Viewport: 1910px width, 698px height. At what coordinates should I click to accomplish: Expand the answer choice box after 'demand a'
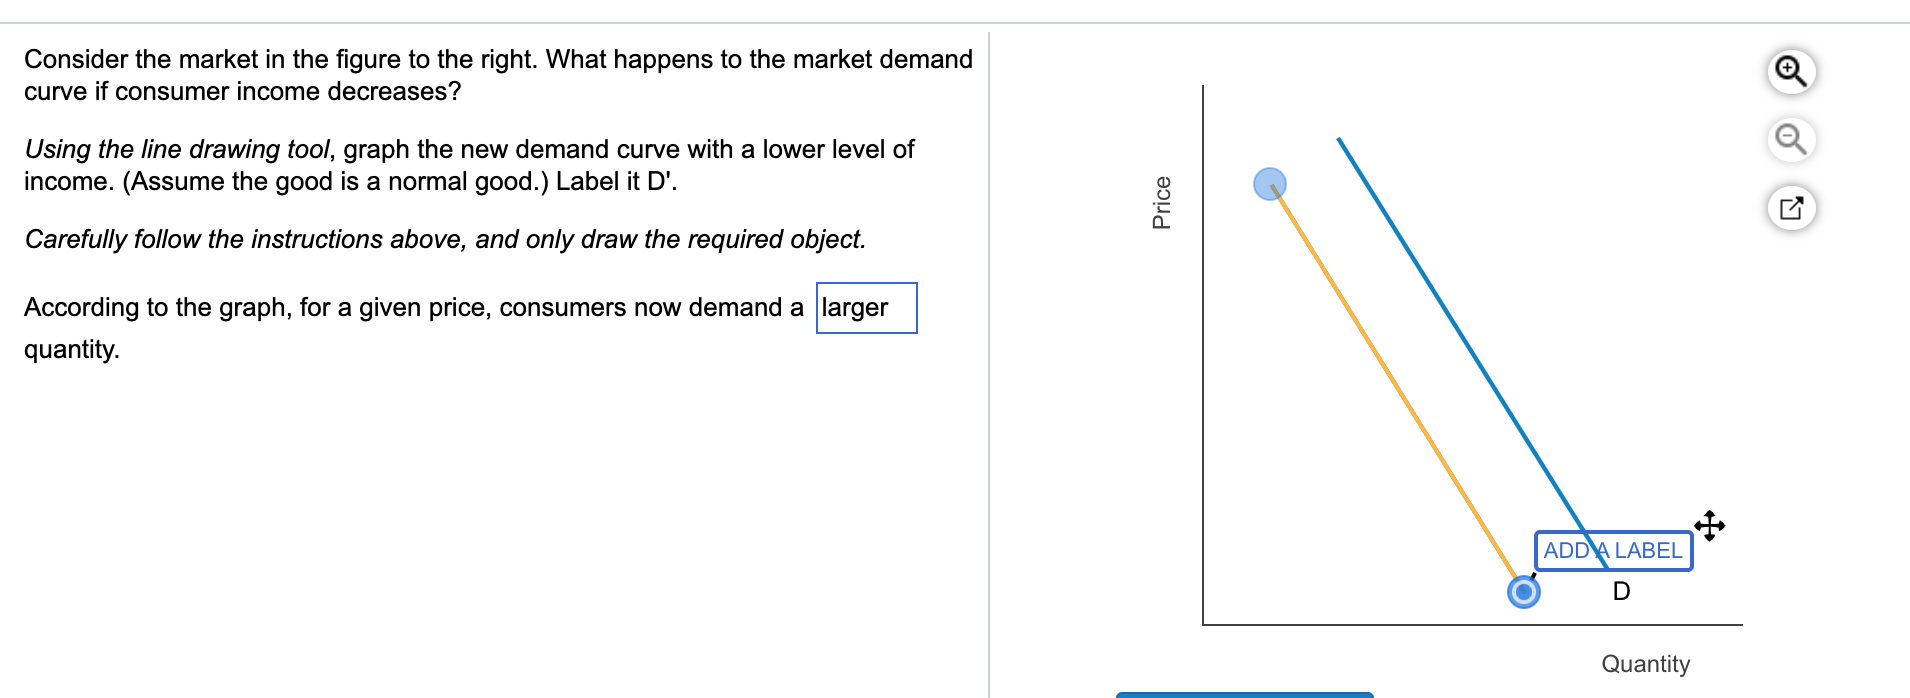coord(865,308)
